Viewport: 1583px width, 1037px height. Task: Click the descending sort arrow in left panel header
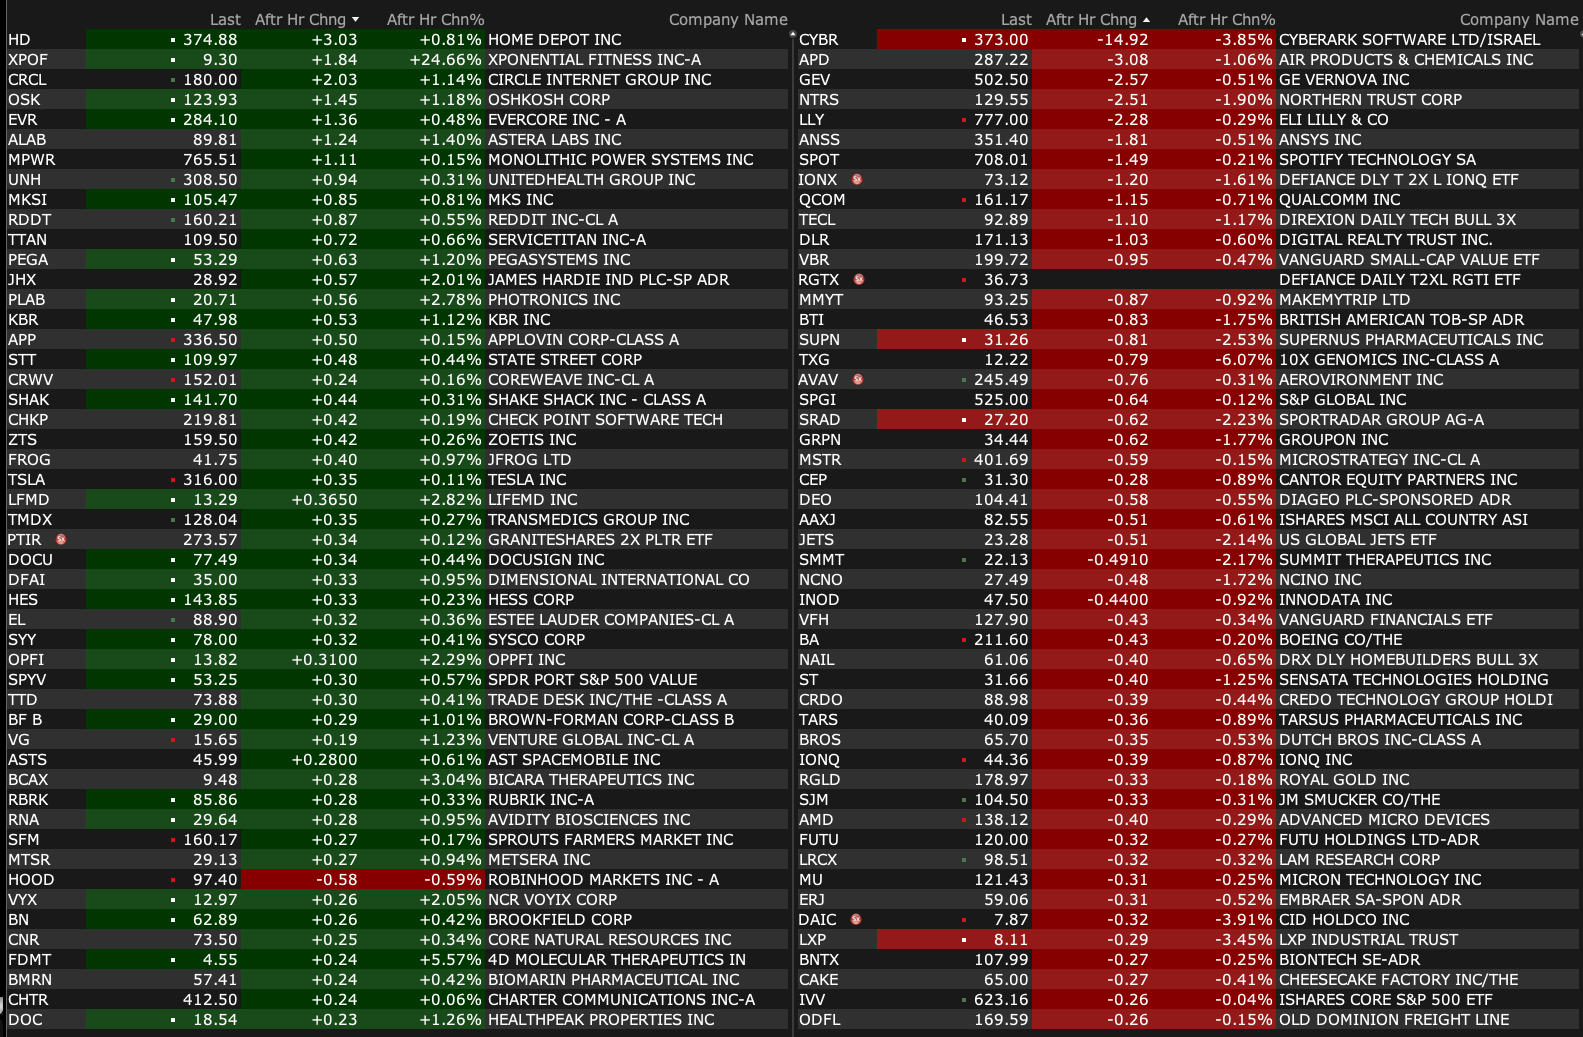pos(355,20)
